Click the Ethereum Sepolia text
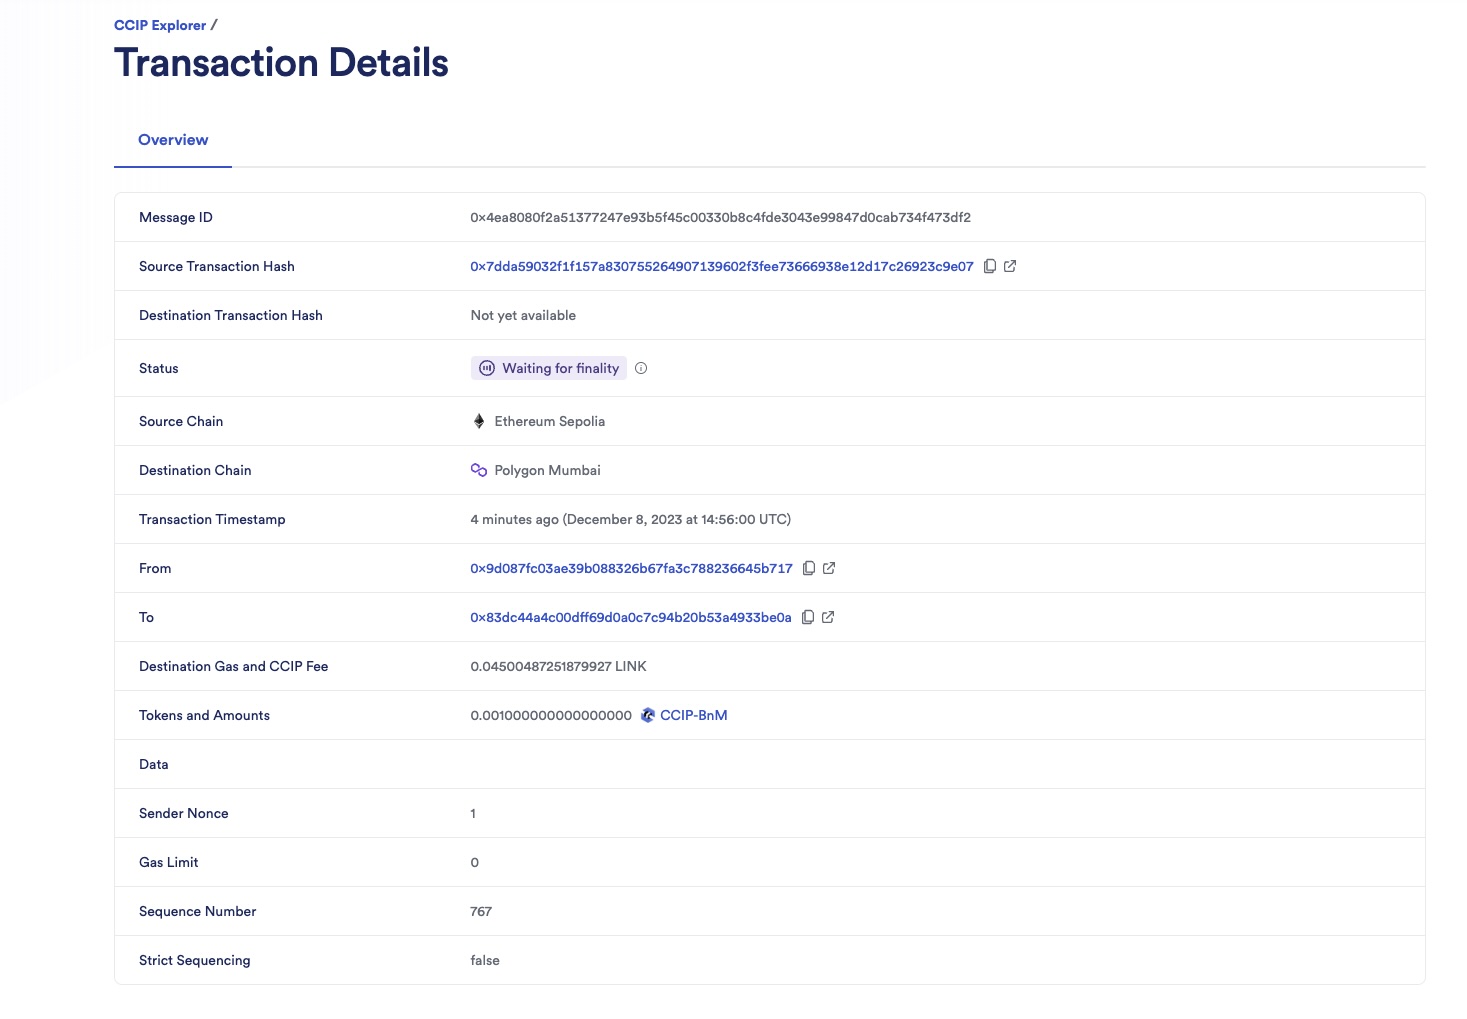1467x1019 pixels. (x=550, y=421)
